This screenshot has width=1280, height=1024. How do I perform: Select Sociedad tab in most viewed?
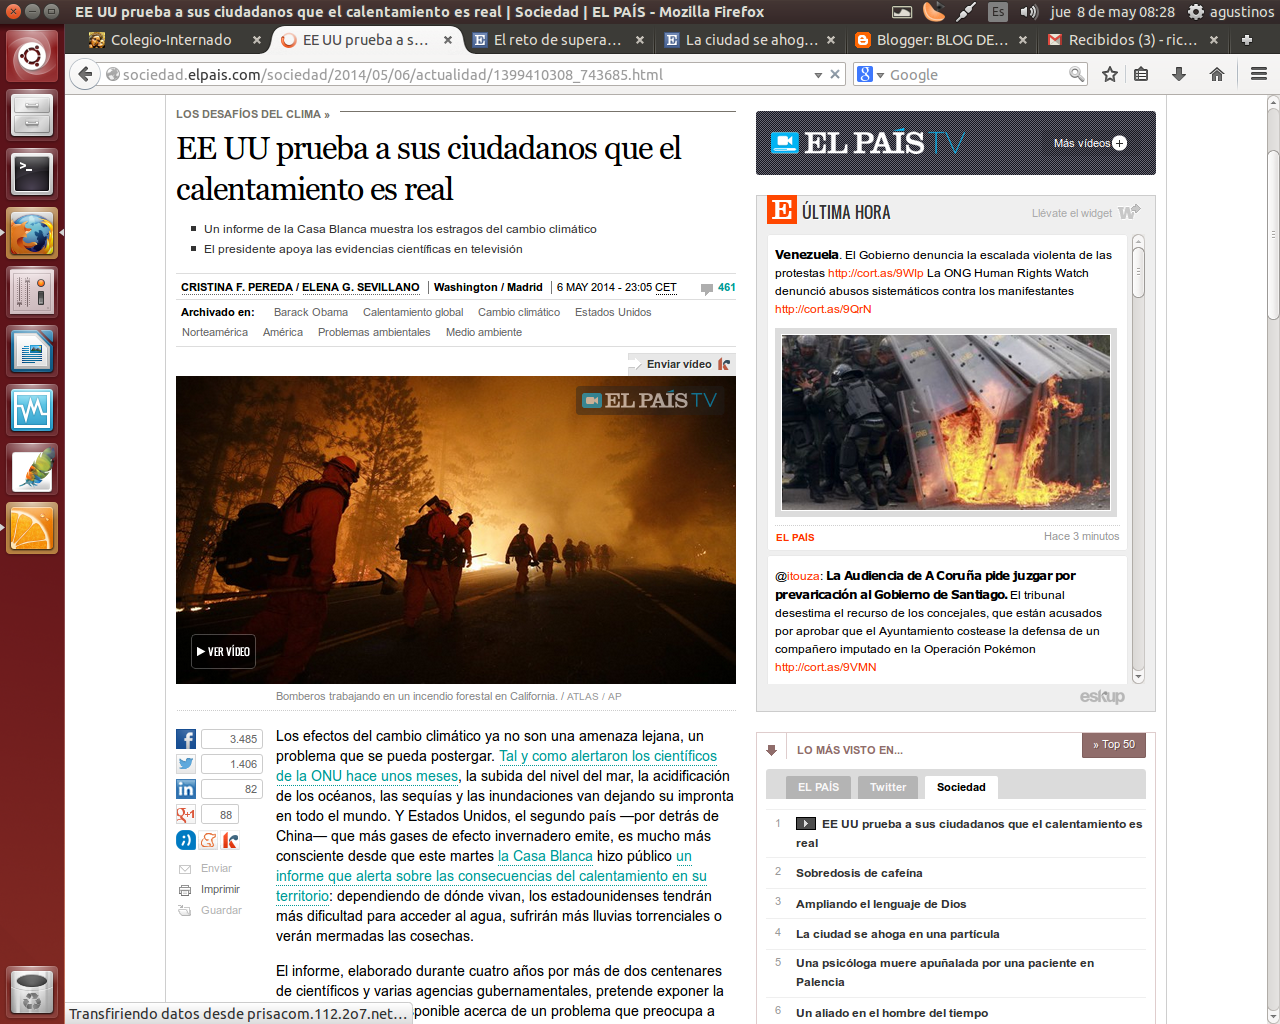[961, 787]
